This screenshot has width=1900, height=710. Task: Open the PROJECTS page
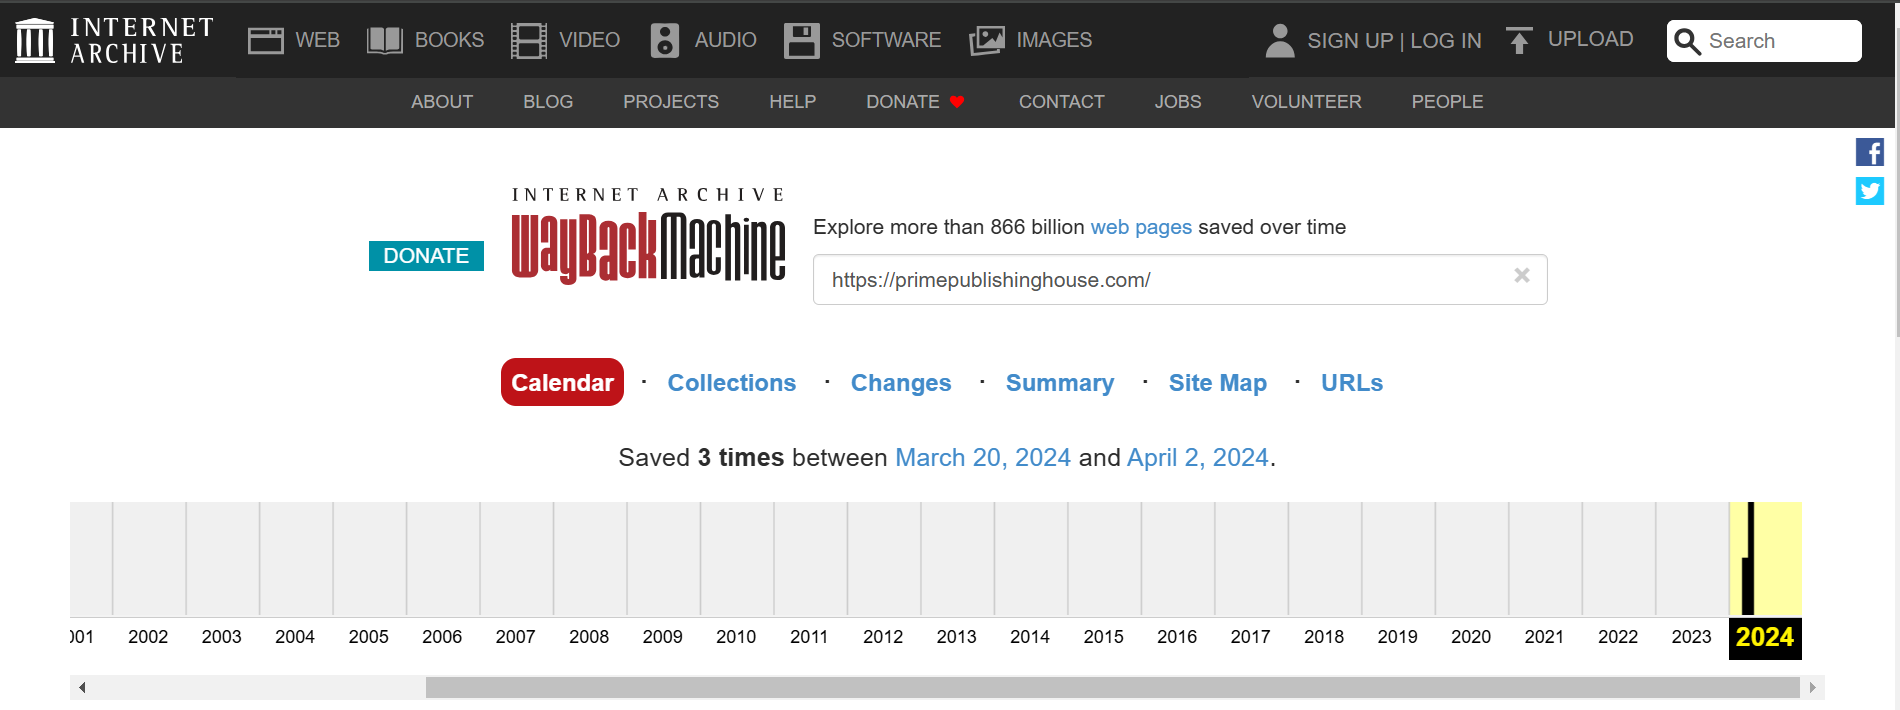click(x=671, y=102)
